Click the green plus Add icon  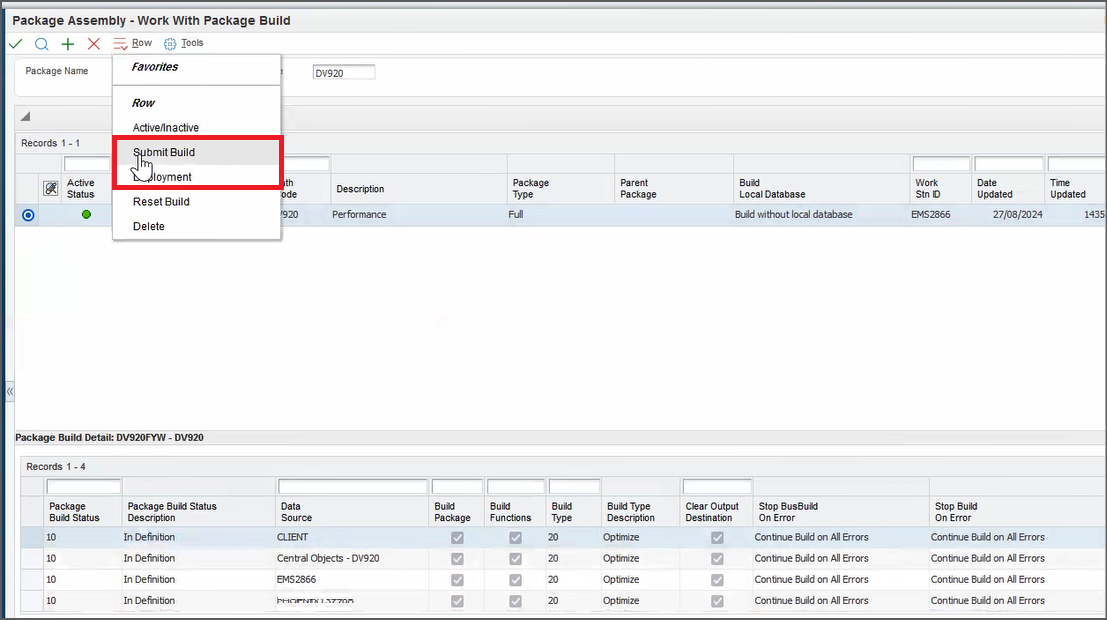[68, 44]
